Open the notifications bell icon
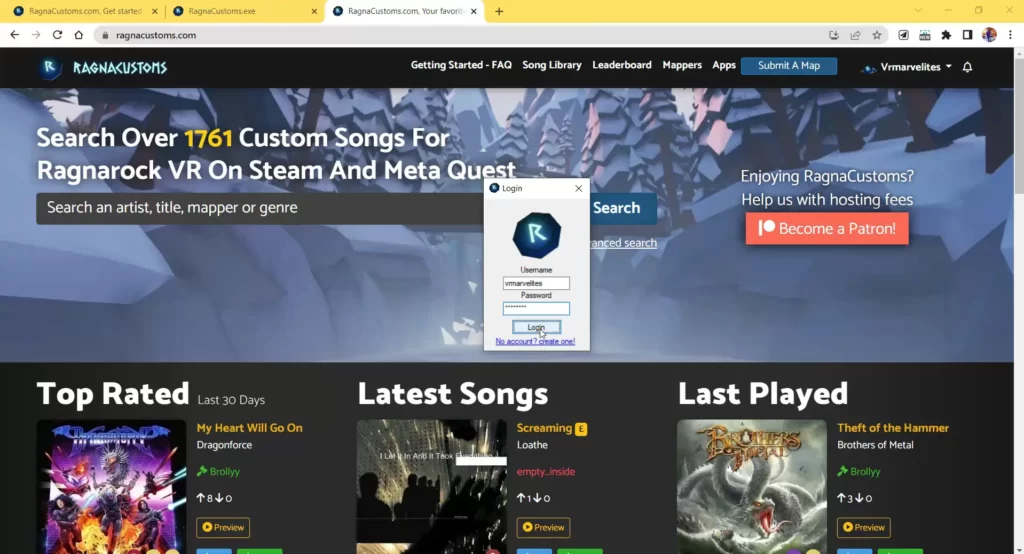This screenshot has width=1024, height=554. 967,67
